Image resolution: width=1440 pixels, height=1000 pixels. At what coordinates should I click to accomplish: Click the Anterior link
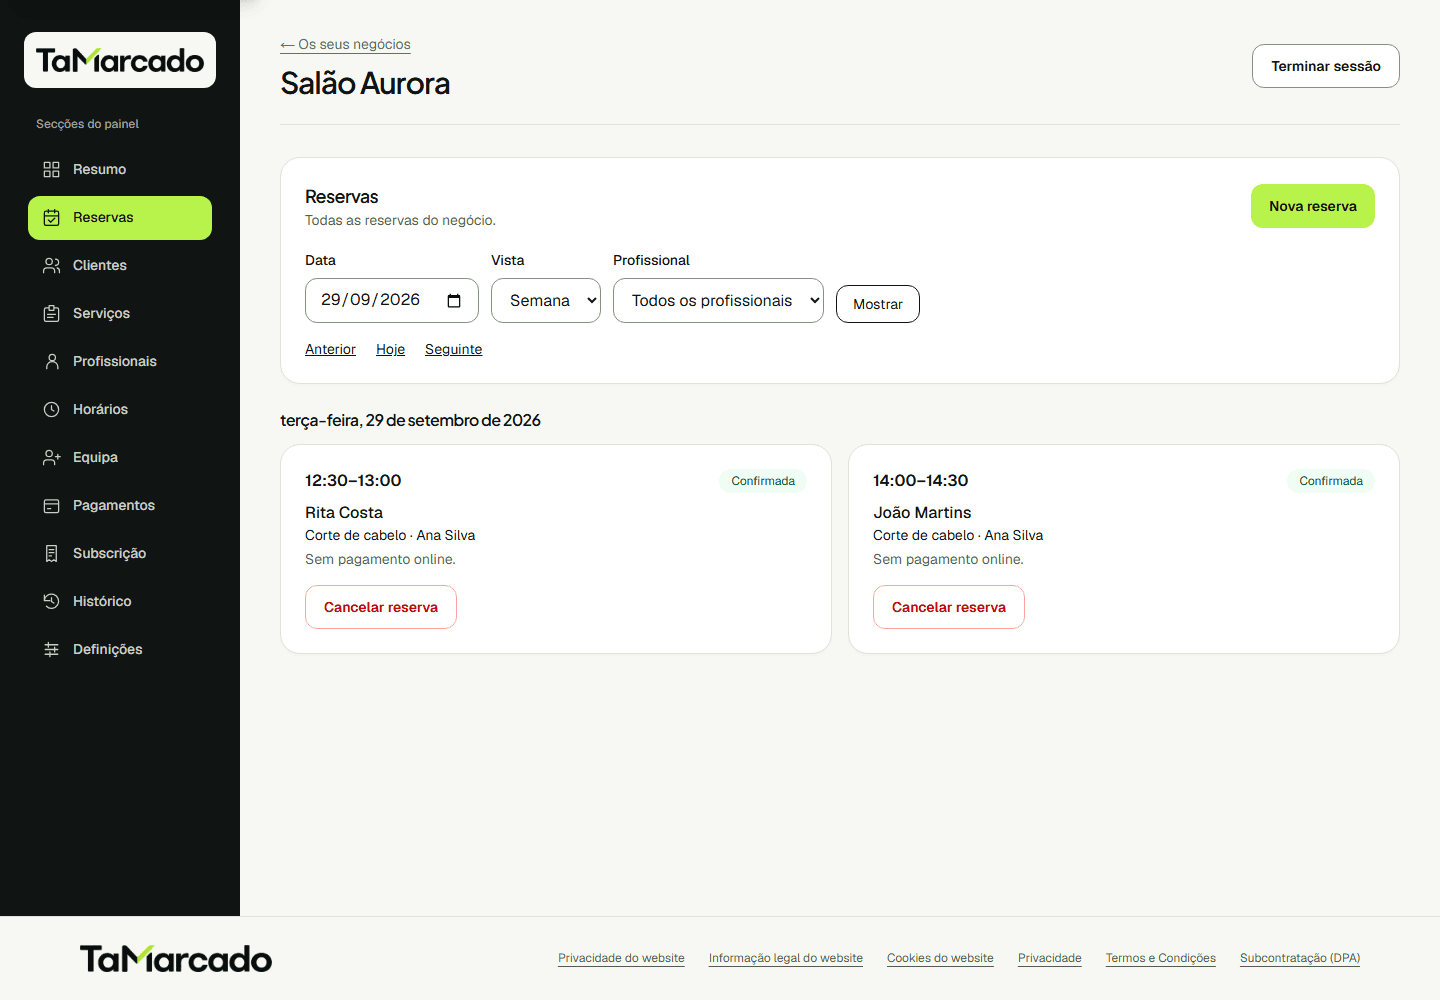[330, 349]
